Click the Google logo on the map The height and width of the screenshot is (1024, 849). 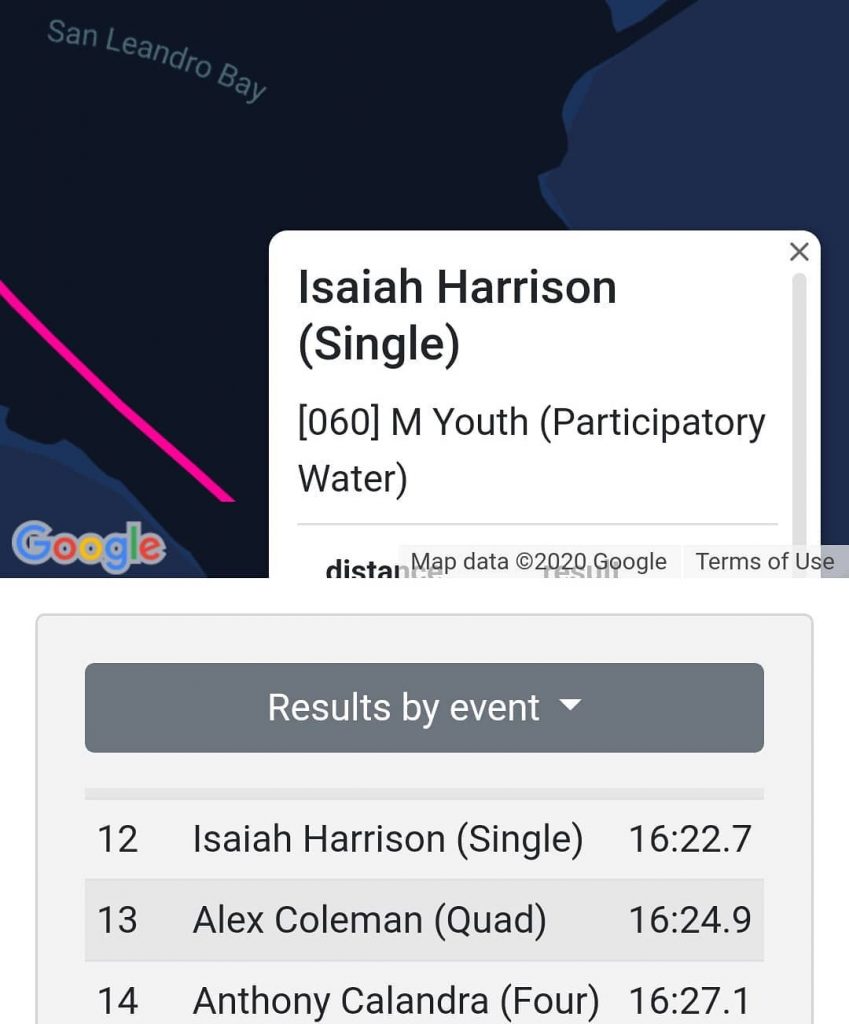pyautogui.click(x=88, y=545)
